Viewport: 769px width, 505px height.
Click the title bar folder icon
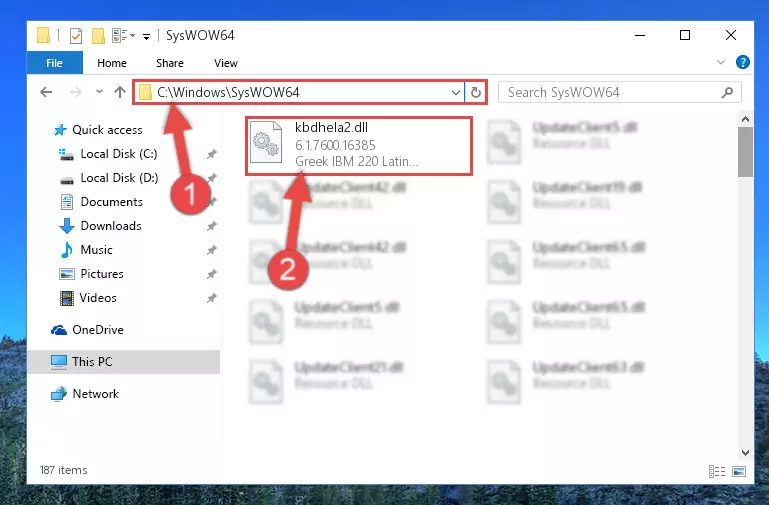click(43, 35)
